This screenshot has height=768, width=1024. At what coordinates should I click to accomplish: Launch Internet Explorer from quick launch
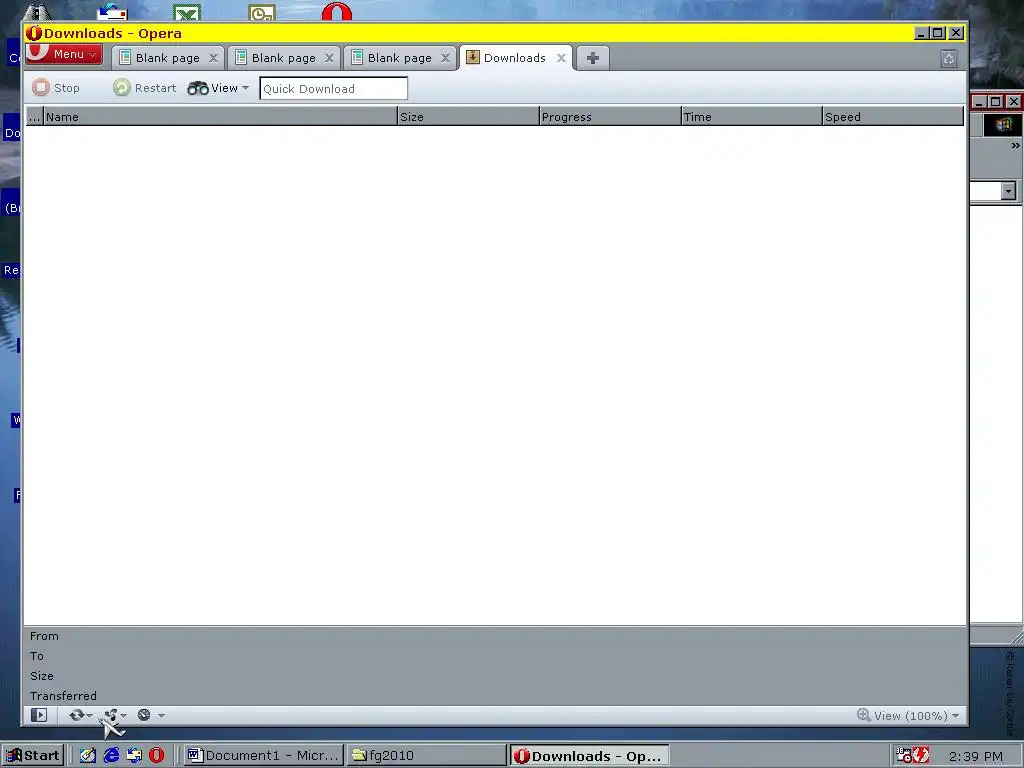tap(111, 756)
